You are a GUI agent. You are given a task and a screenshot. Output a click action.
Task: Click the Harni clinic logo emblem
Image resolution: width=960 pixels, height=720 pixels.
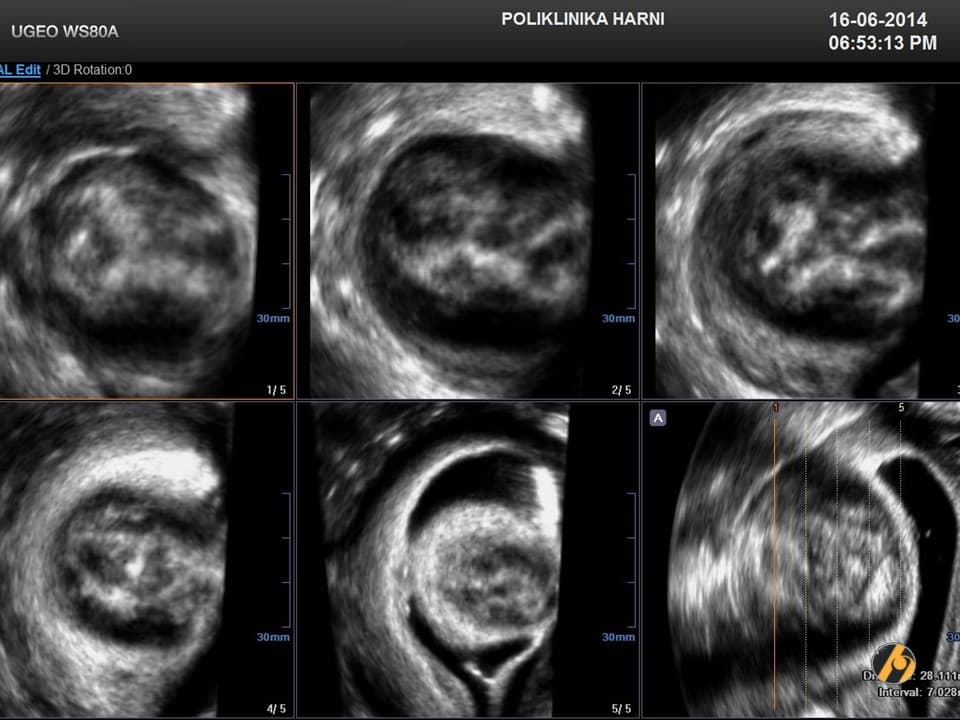click(893, 663)
